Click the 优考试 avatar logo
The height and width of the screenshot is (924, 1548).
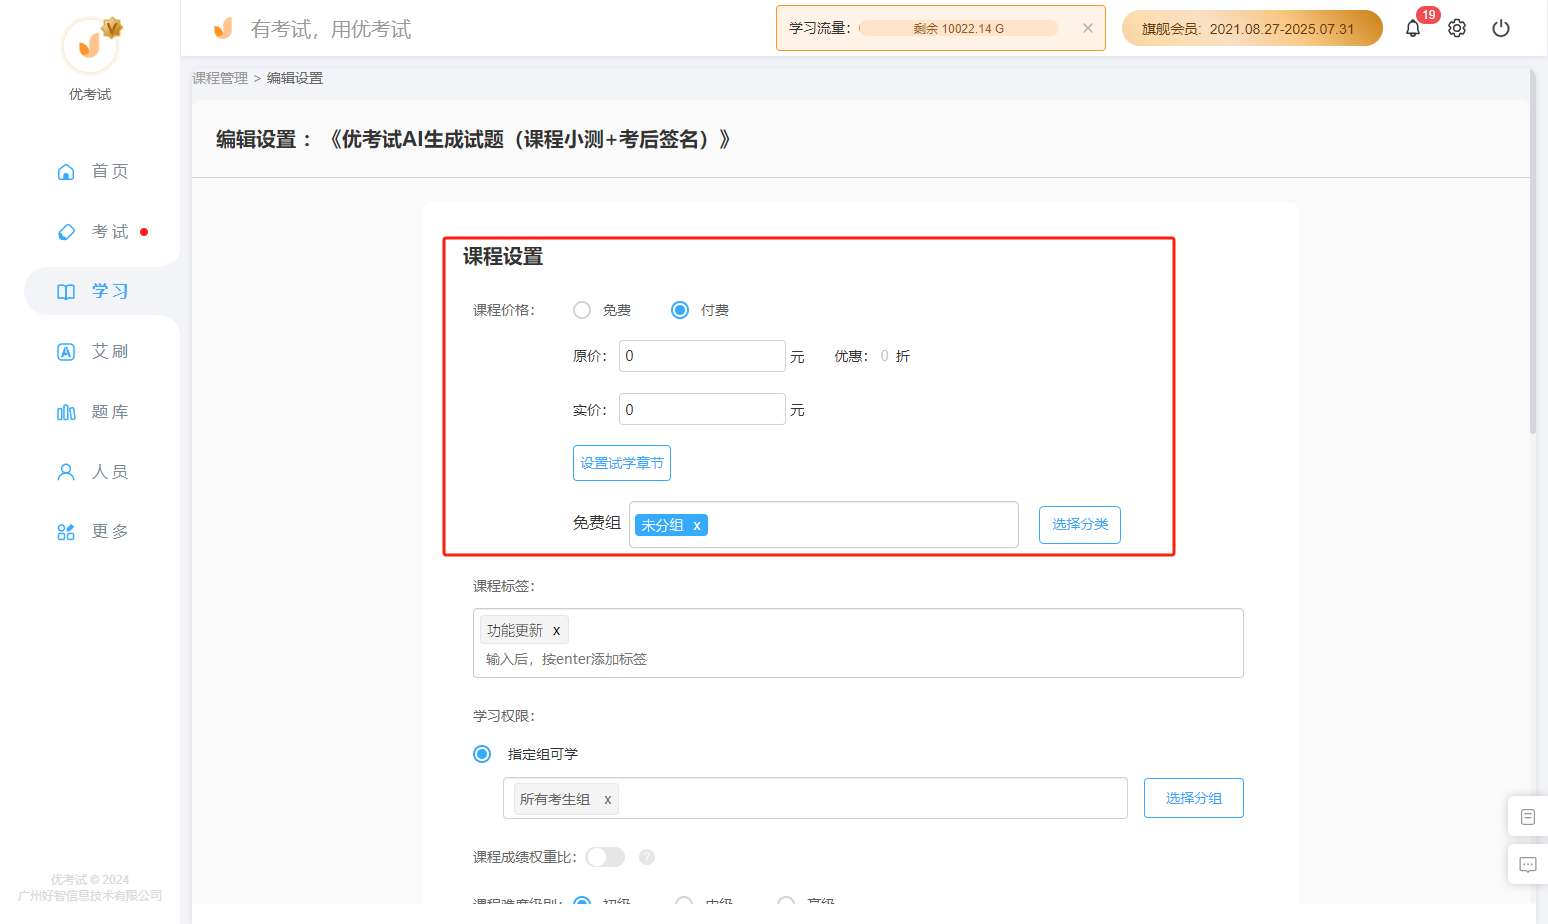pos(90,45)
